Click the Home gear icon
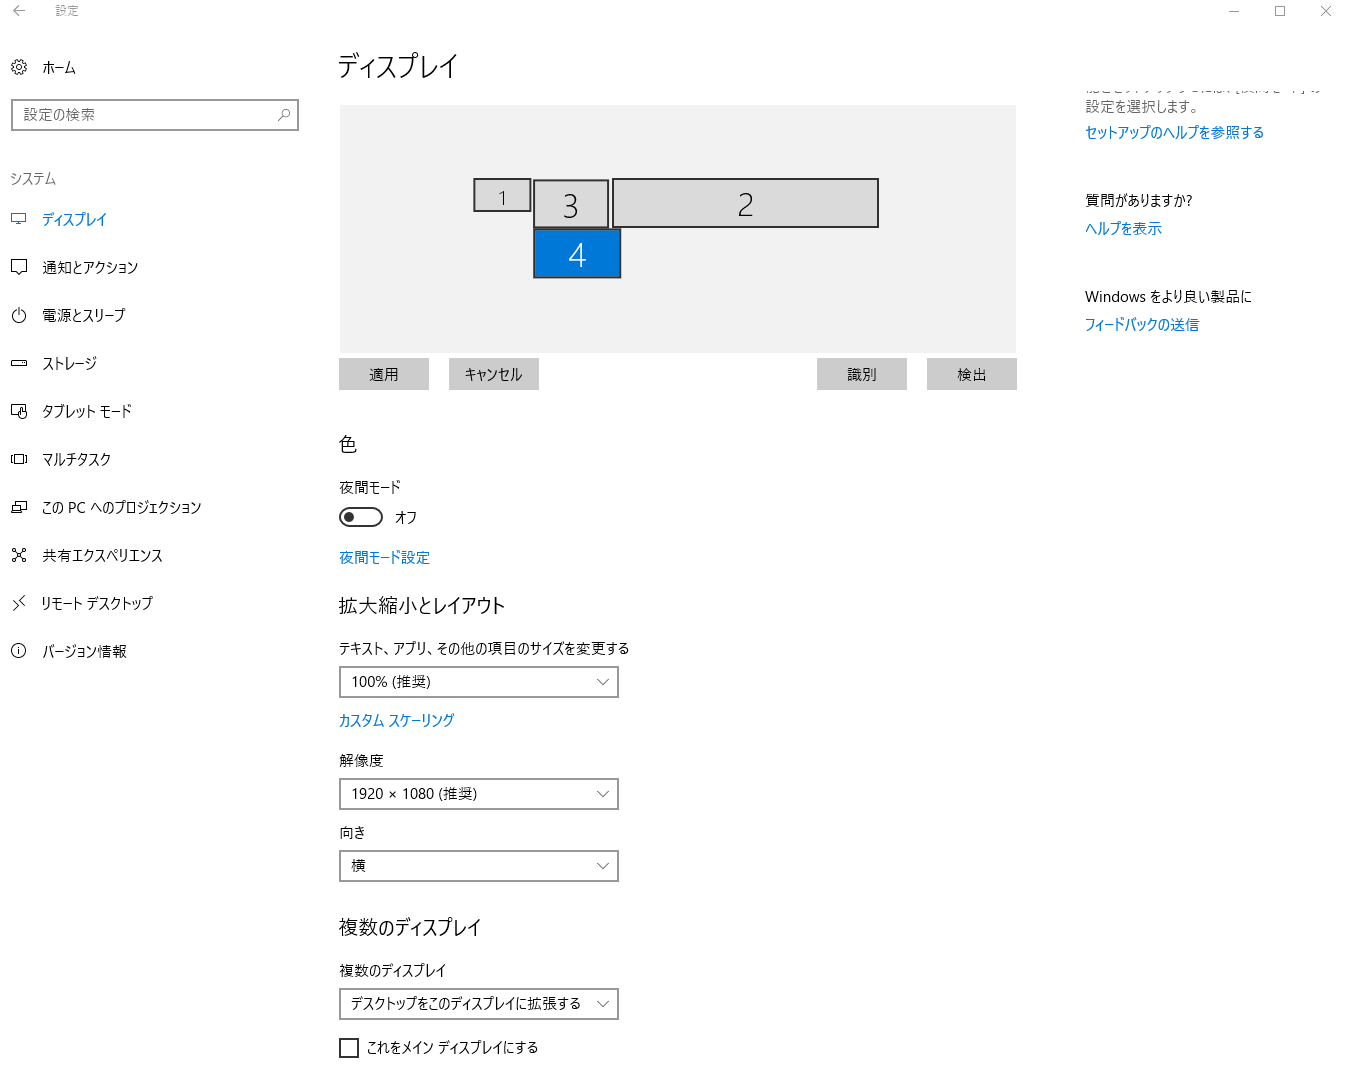The image size is (1346, 1070). tap(19, 67)
